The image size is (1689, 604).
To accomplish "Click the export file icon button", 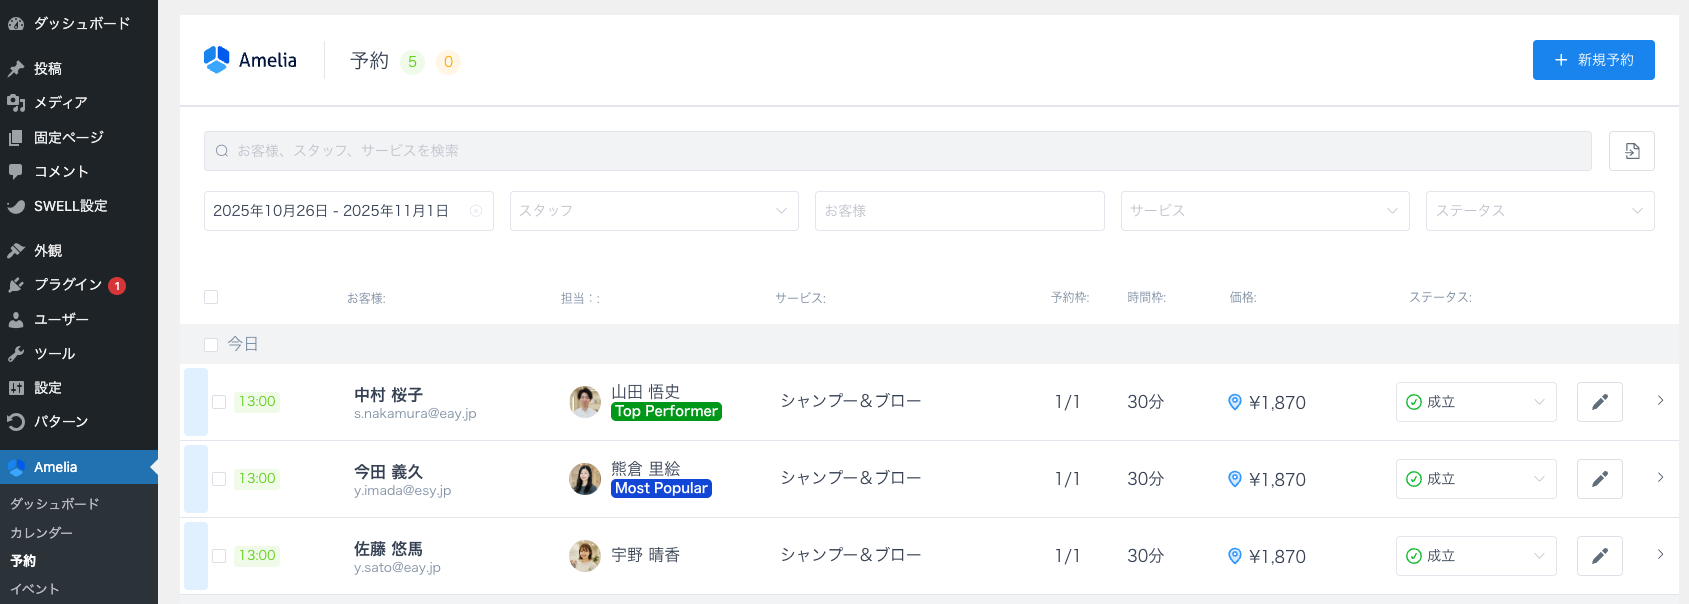I will coord(1631,151).
